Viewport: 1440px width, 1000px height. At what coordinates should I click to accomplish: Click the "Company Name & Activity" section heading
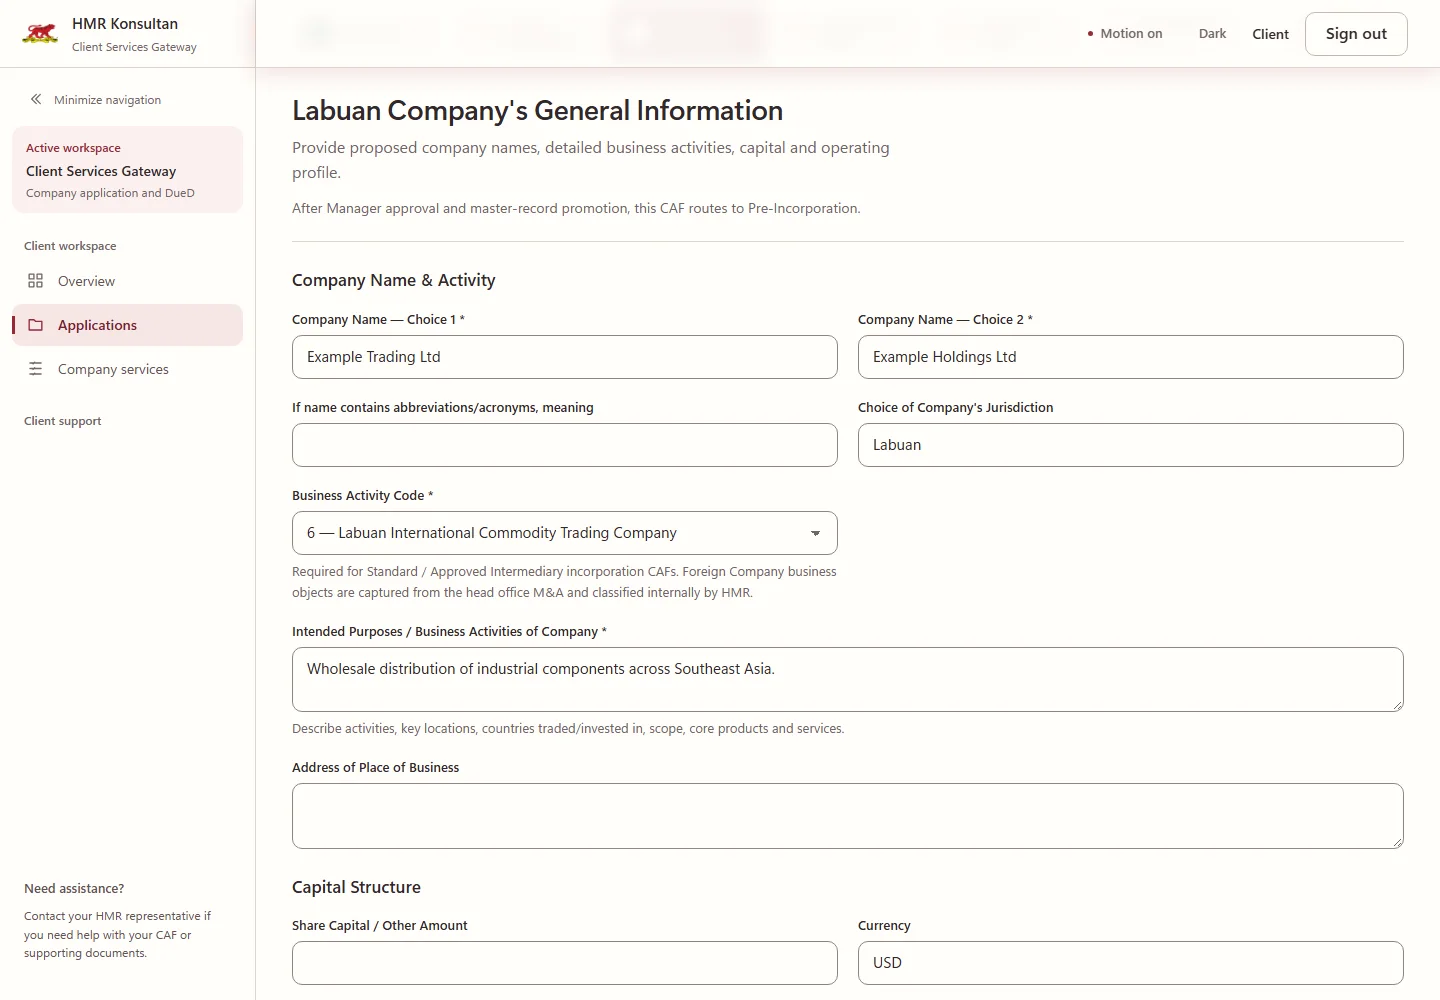tap(393, 280)
